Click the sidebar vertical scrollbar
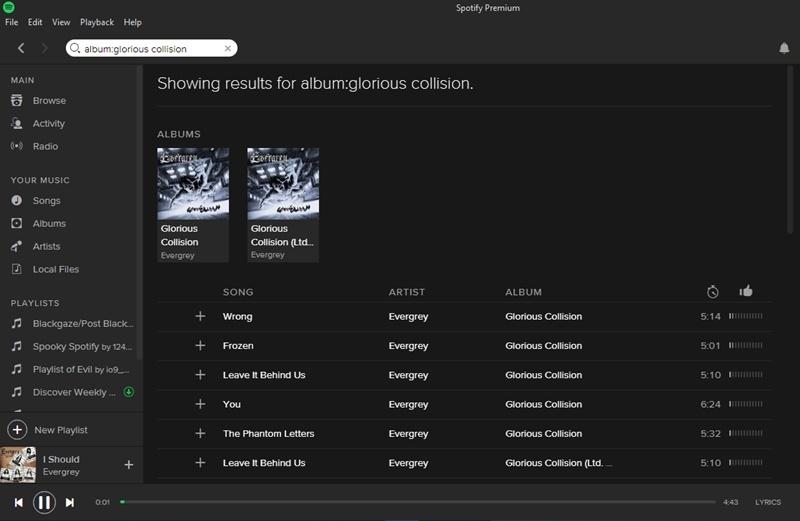 139,213
